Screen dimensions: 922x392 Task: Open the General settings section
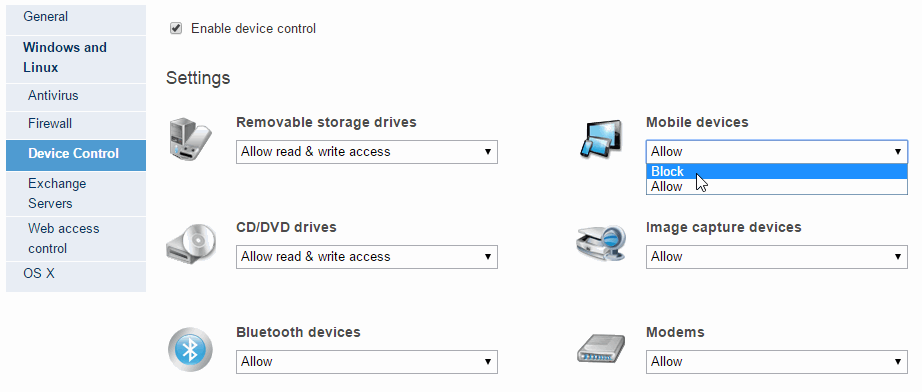76,18
